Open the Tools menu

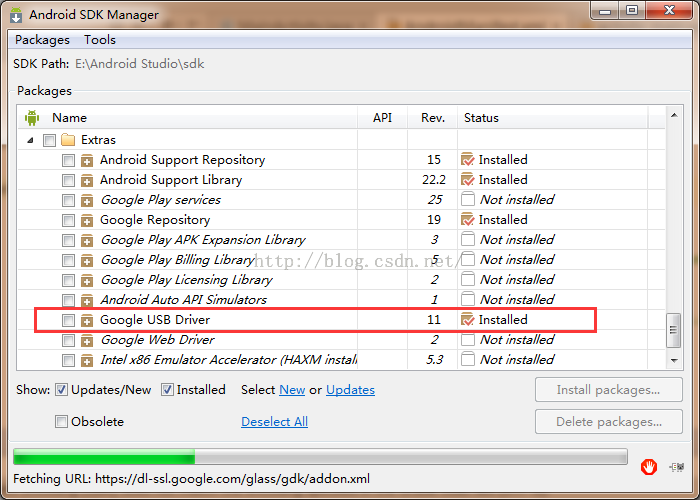pos(100,40)
